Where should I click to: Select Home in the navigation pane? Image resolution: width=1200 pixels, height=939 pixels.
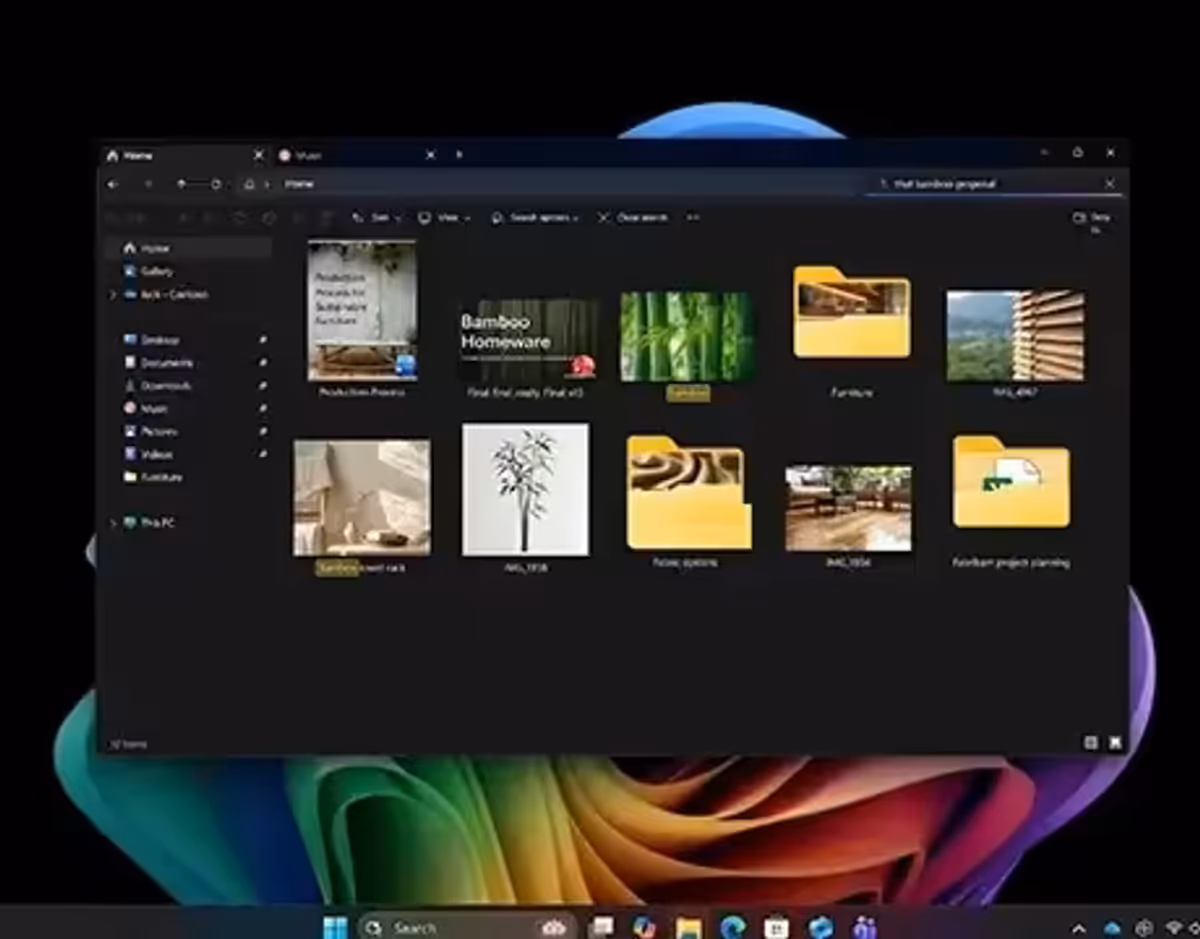coord(187,248)
